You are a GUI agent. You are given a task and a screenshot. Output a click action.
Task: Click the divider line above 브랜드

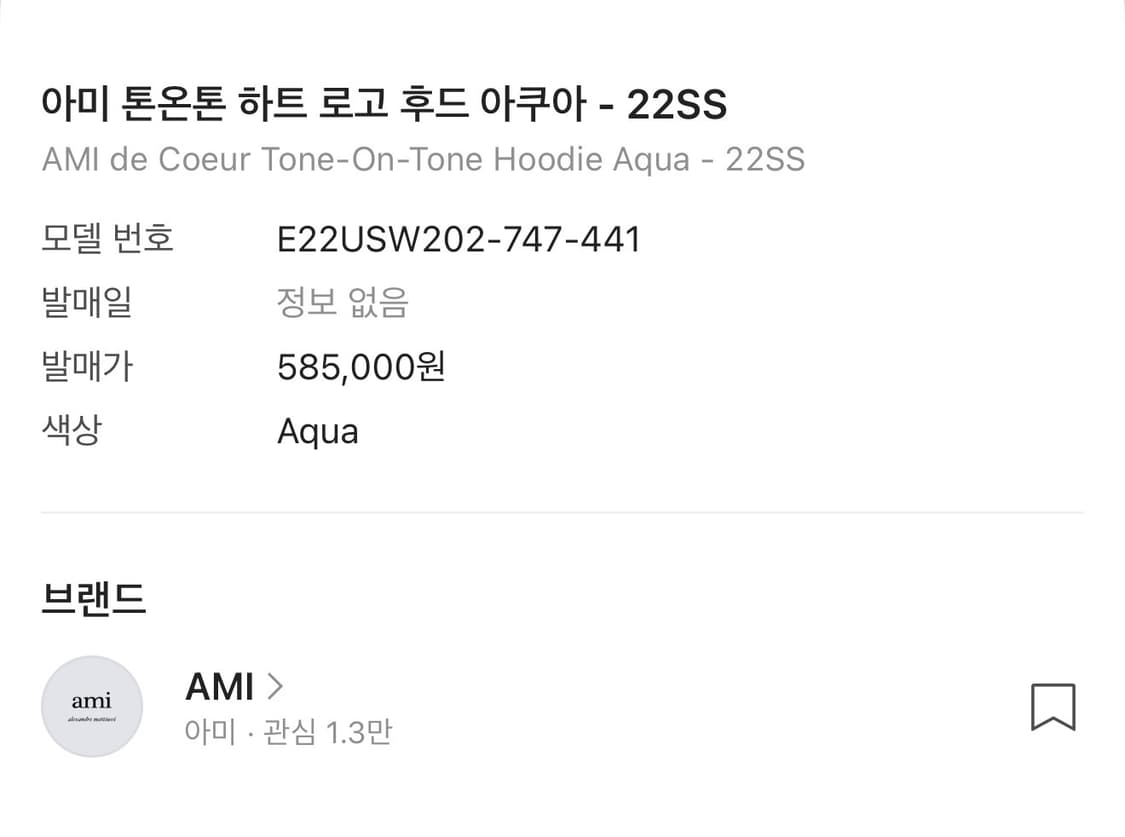(562, 513)
